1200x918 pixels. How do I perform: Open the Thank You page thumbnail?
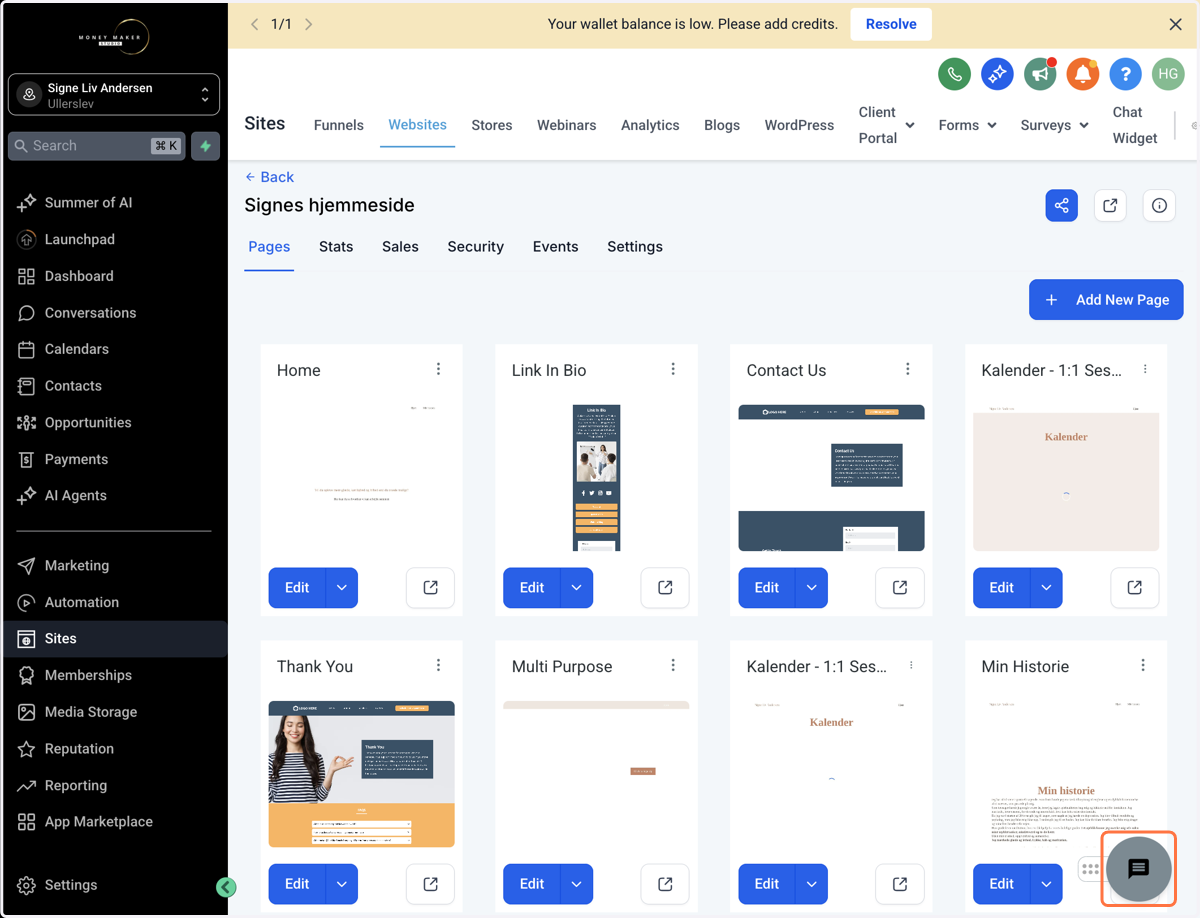click(362, 774)
